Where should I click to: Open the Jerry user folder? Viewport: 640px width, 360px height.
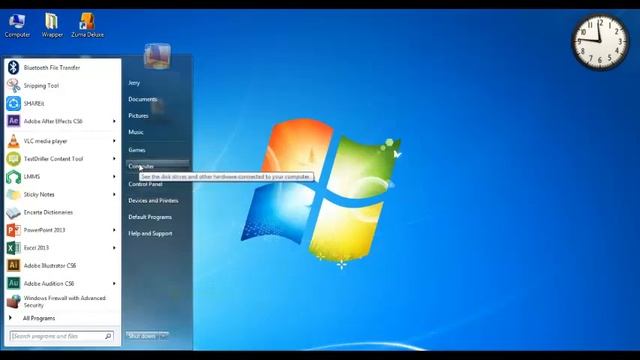point(134,83)
